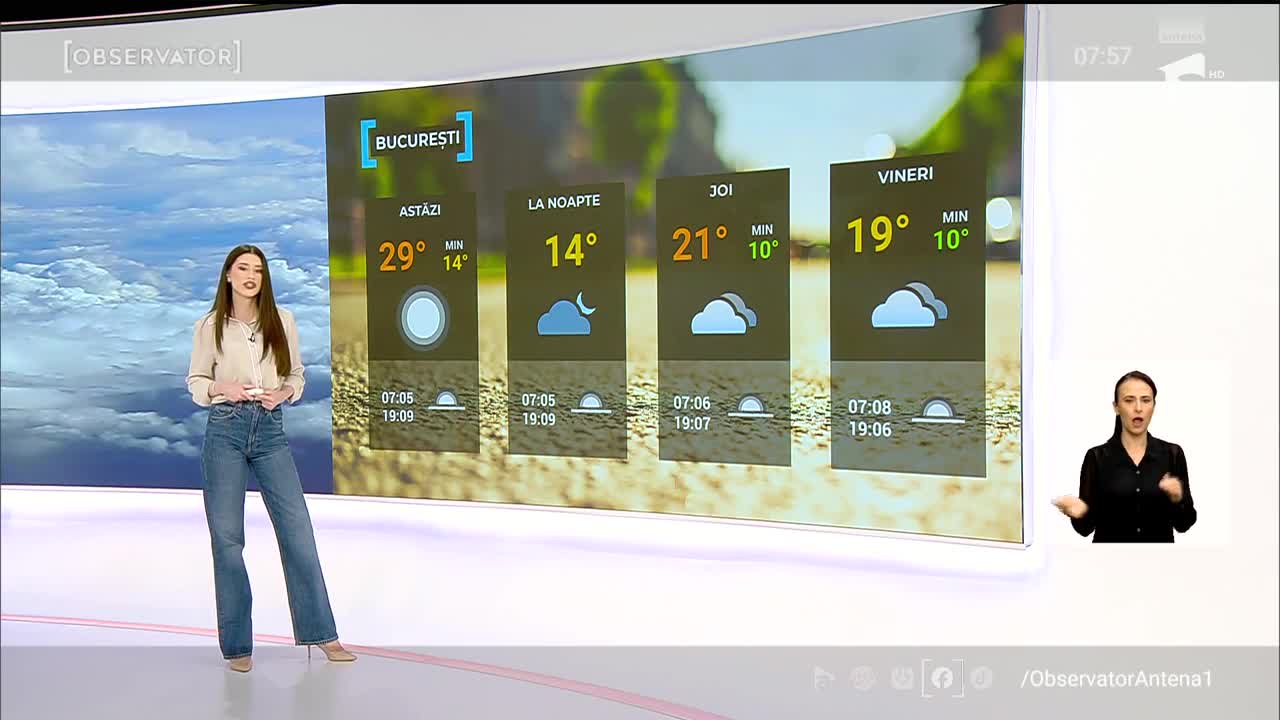Click the /ObservatorAntena1 handle text

click(1116, 679)
